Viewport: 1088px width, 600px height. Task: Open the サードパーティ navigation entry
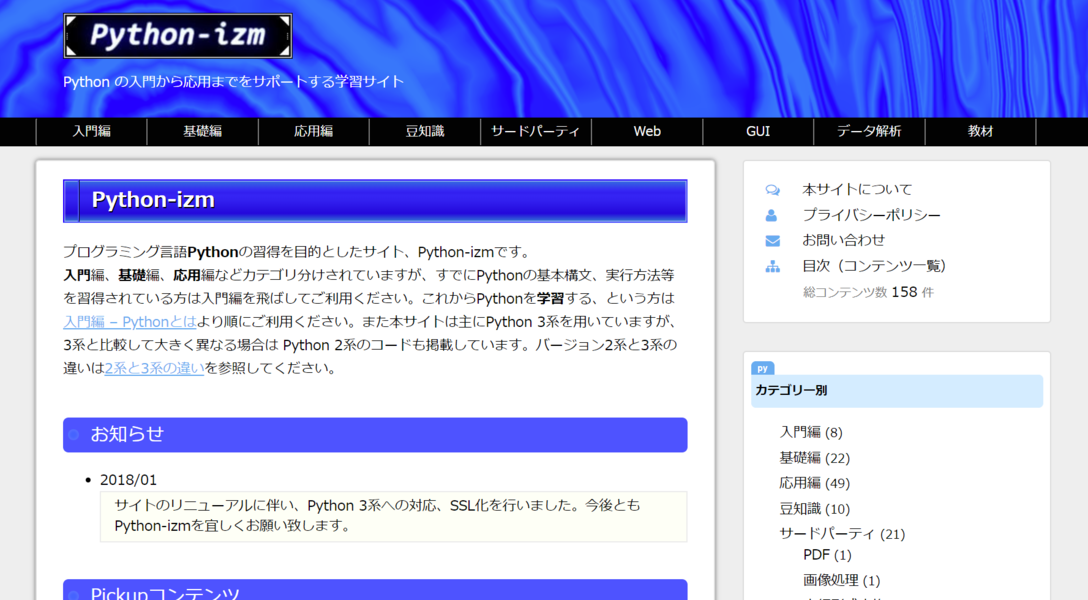click(x=536, y=131)
